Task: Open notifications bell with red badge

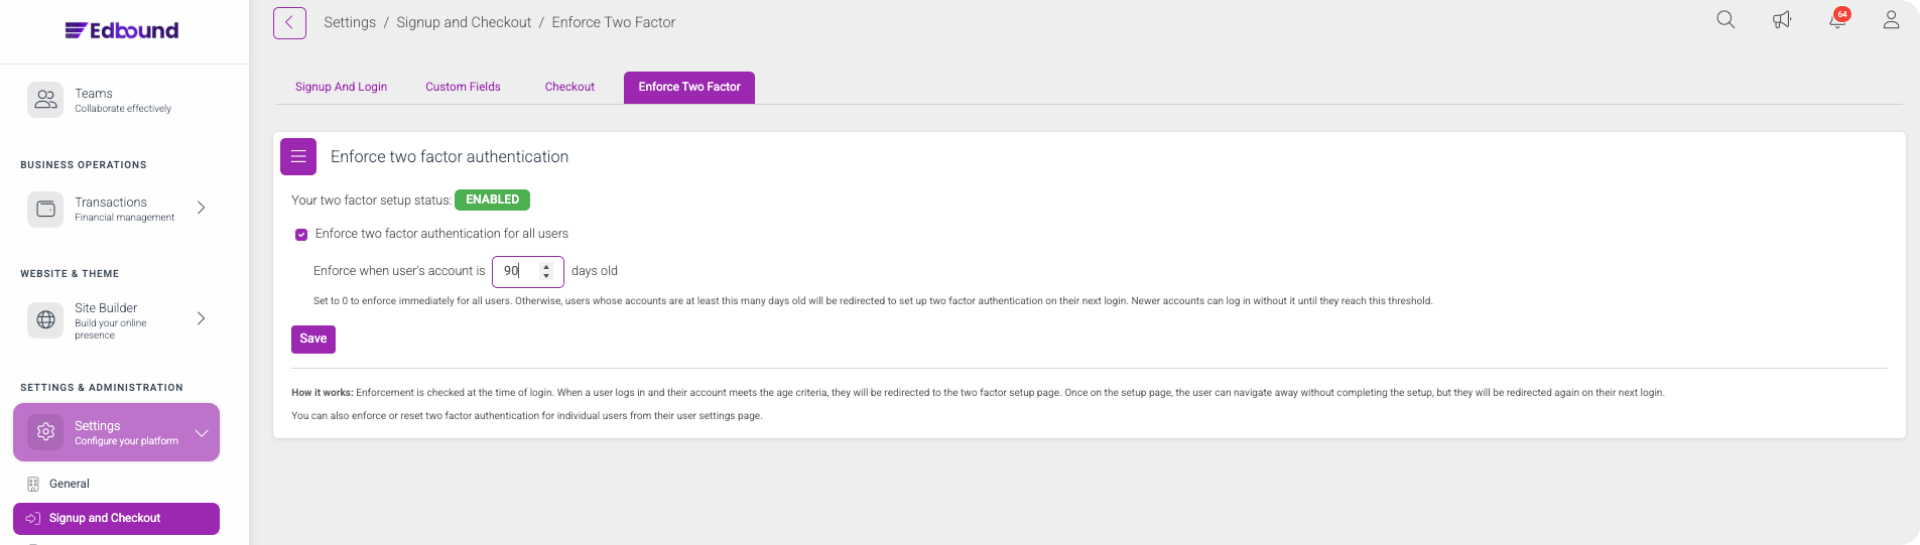Action: click(x=1838, y=19)
